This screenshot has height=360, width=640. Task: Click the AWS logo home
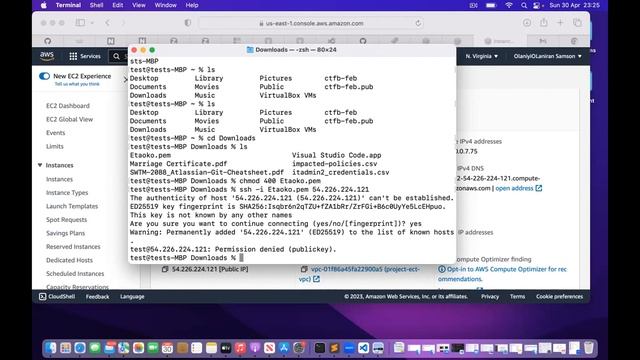[47, 56]
